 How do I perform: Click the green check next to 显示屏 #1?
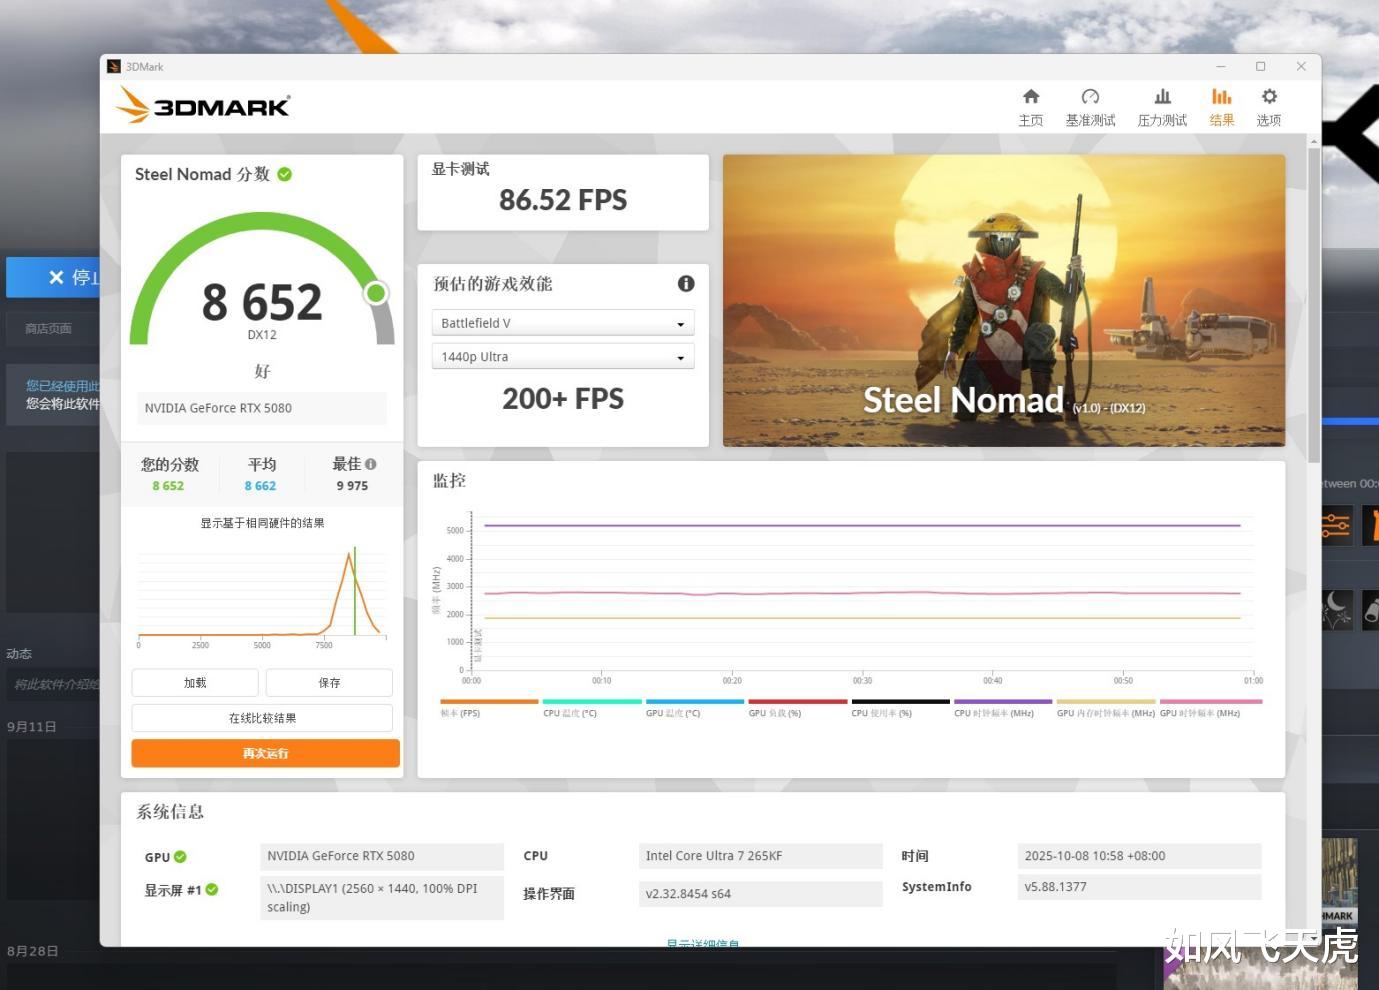point(212,889)
